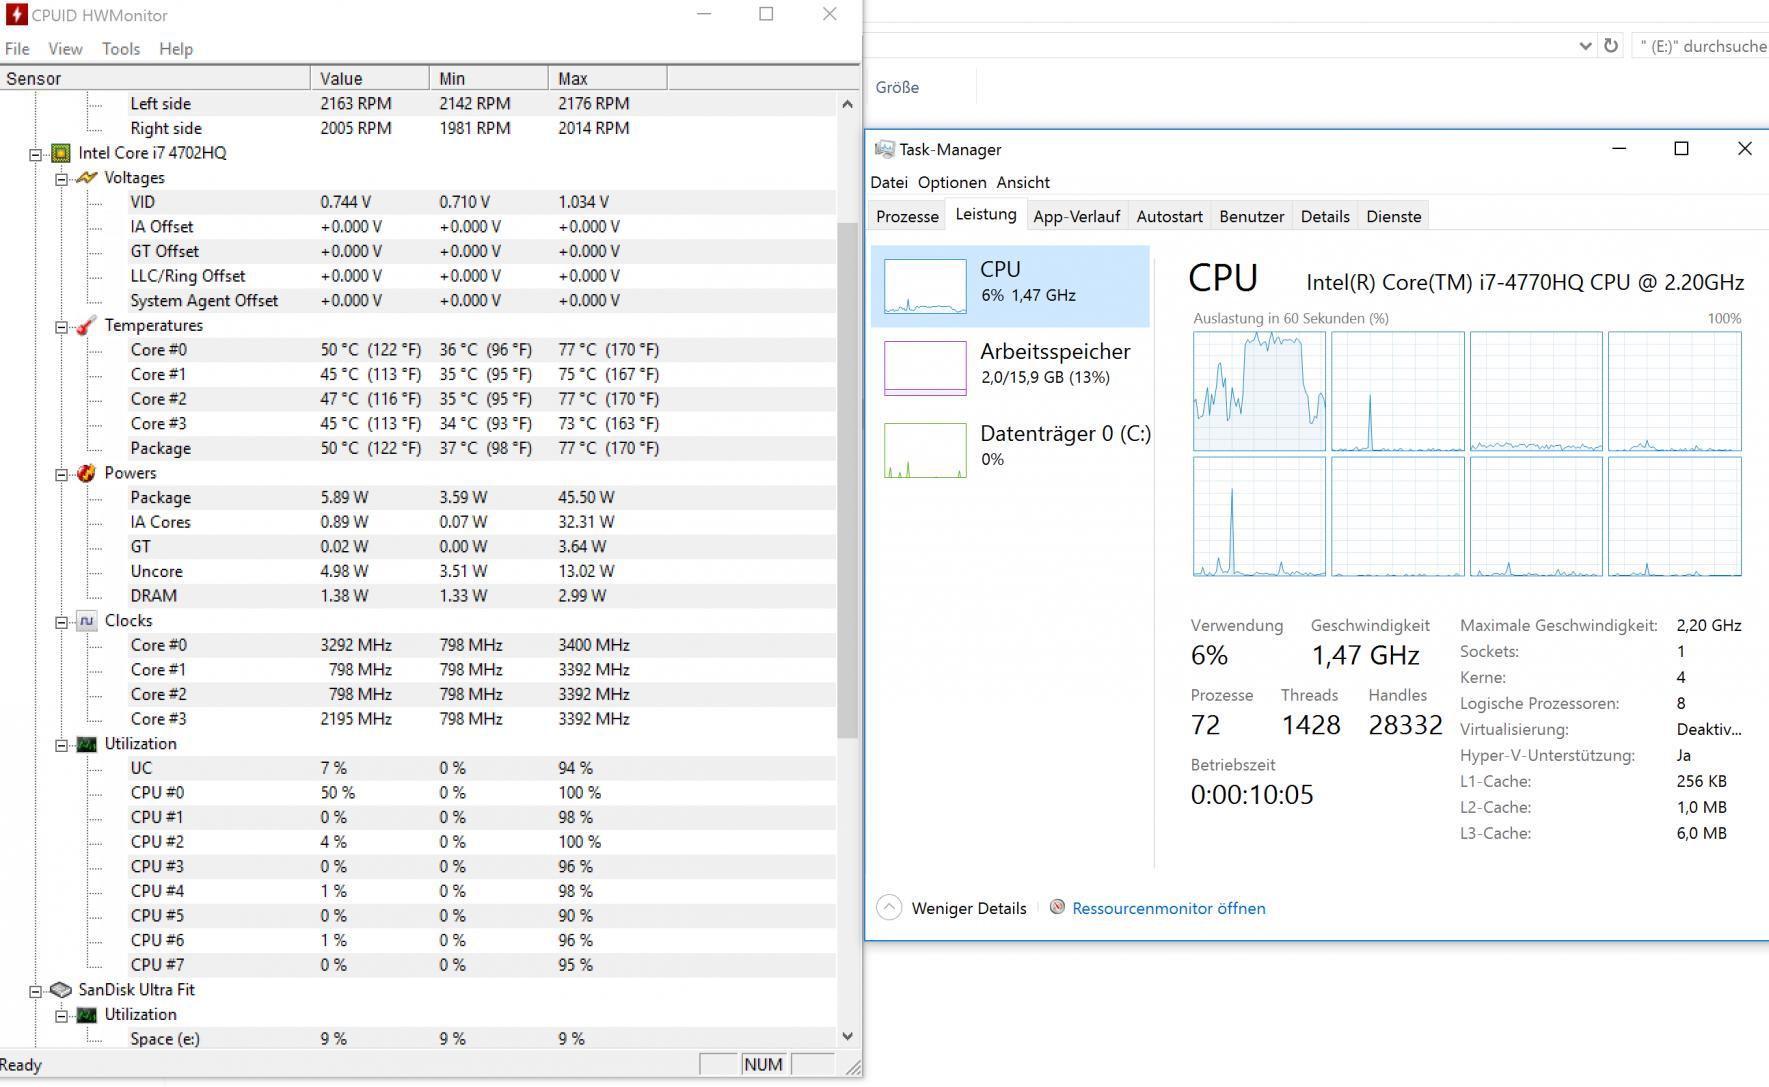This screenshot has width=1769, height=1087.
Task: Click the Utilization icon under SanDisk Ultra Fit
Action: click(x=87, y=1015)
